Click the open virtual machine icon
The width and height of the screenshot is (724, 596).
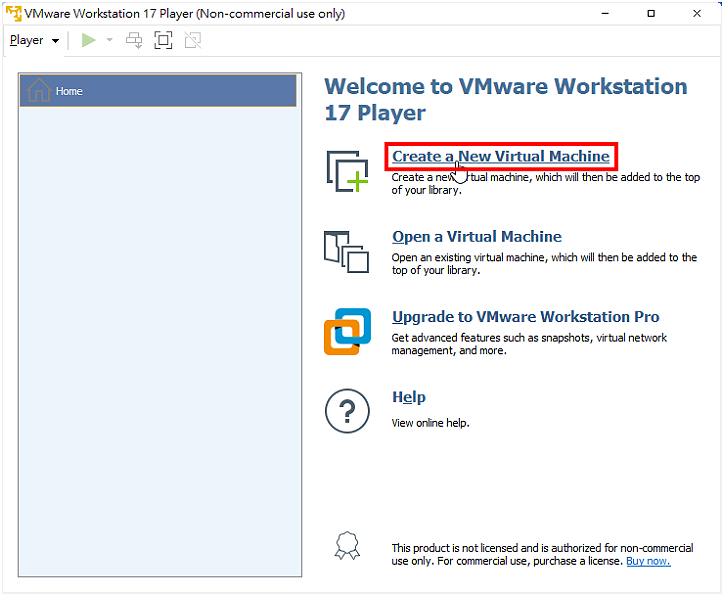(346, 252)
